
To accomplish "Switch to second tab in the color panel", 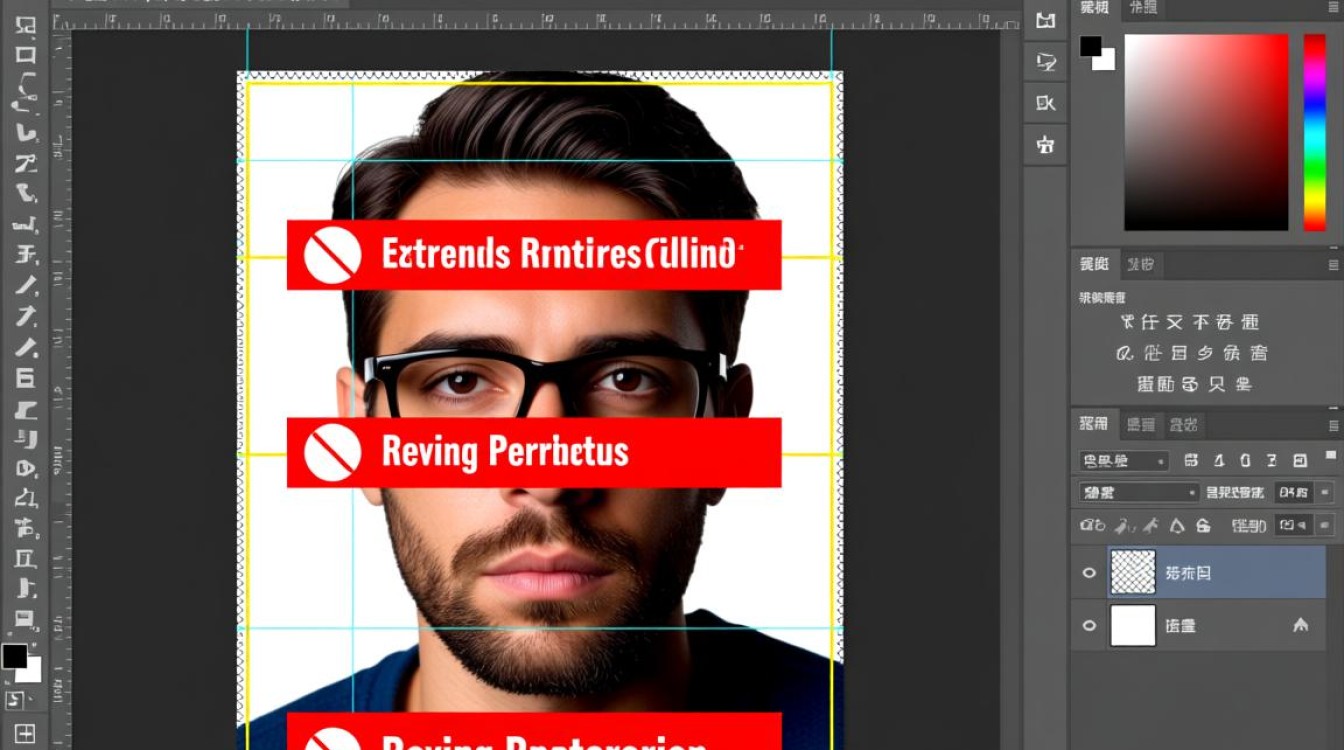I will point(1142,9).
